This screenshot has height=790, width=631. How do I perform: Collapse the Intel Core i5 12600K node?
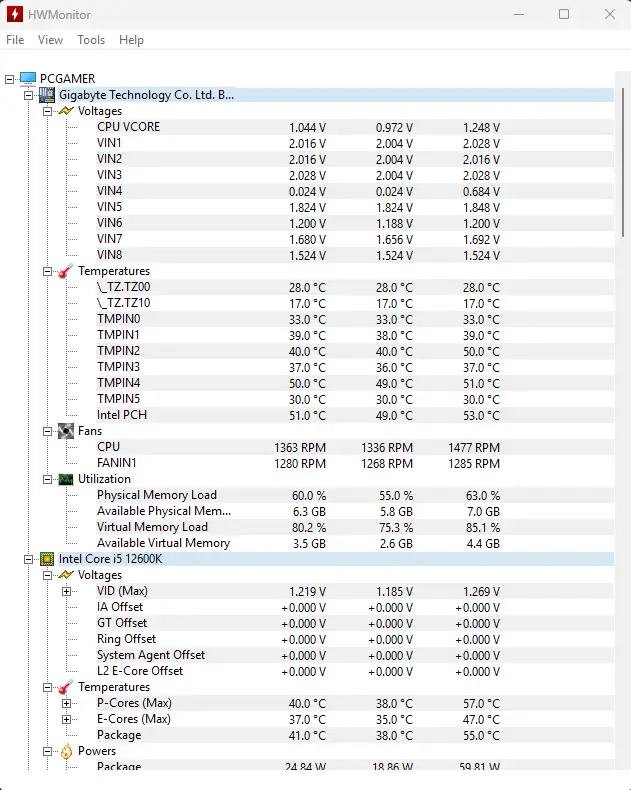tap(29, 559)
